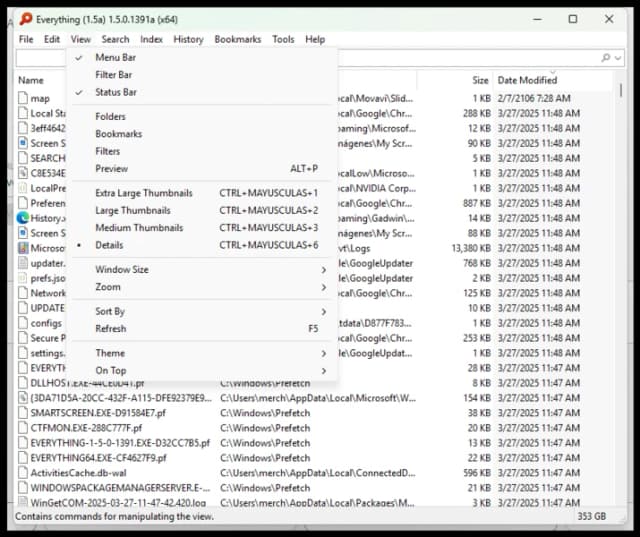Screen dimensions: 640x537
Task: Click the vertical scrollbar thumb
Action: point(621,90)
